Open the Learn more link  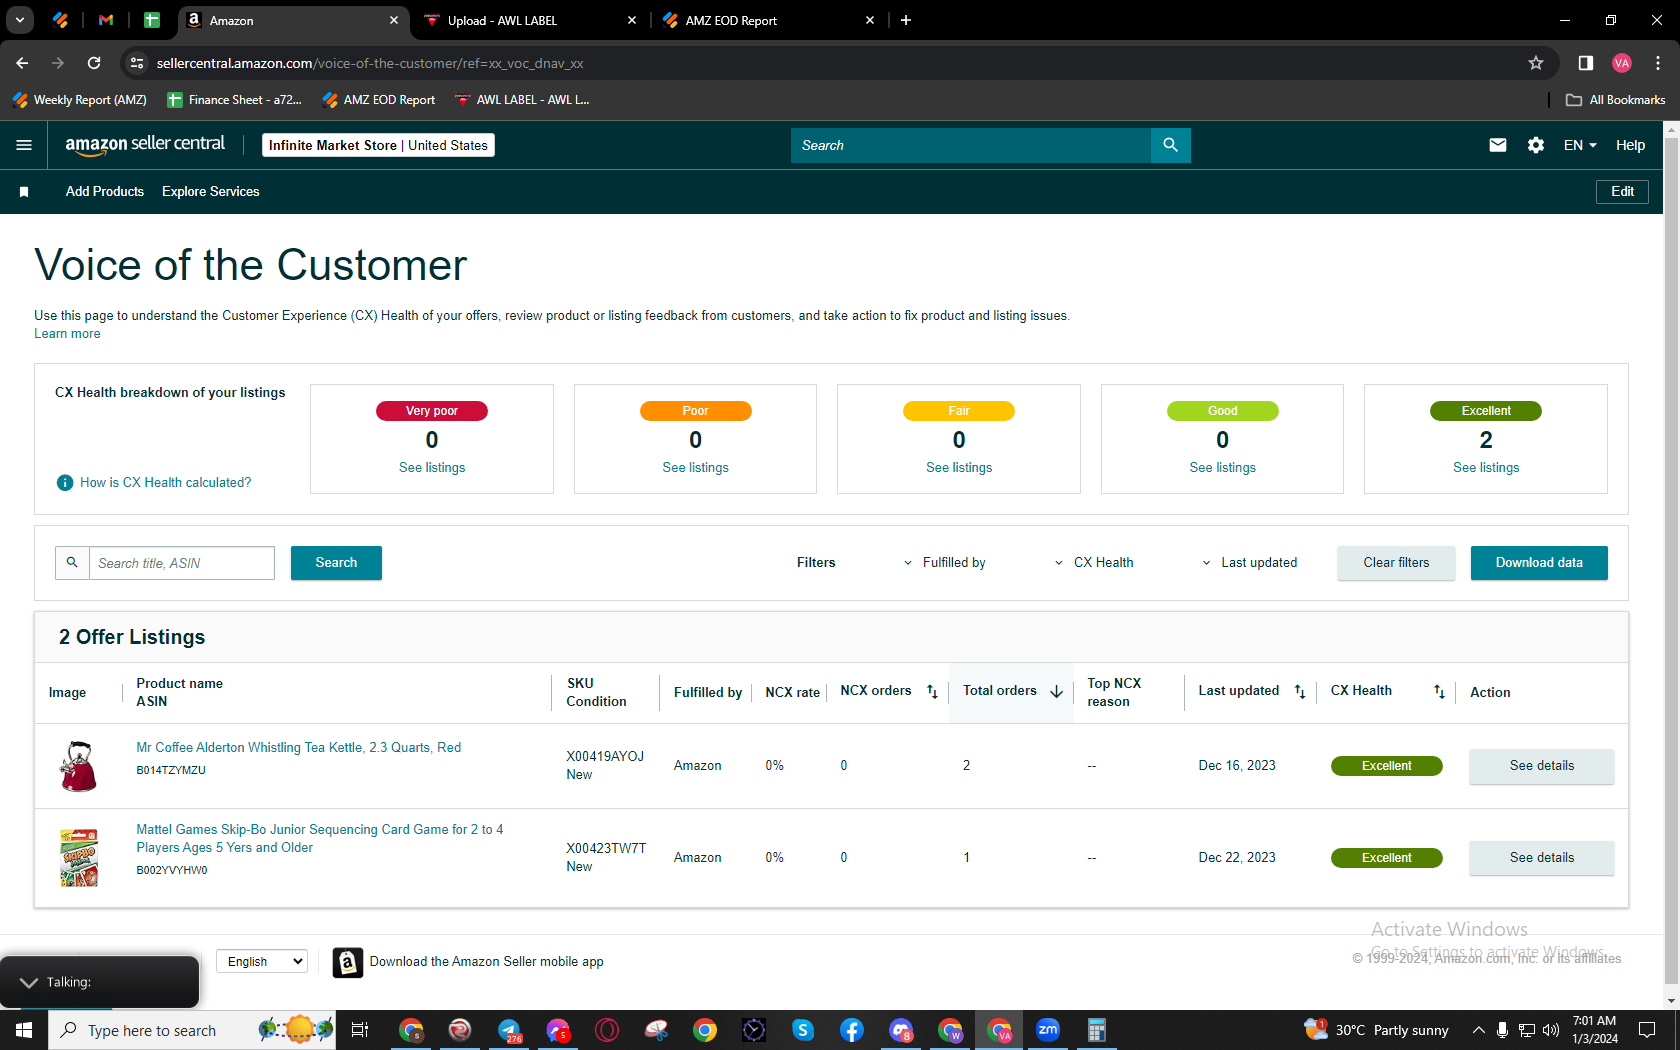pos(67,334)
